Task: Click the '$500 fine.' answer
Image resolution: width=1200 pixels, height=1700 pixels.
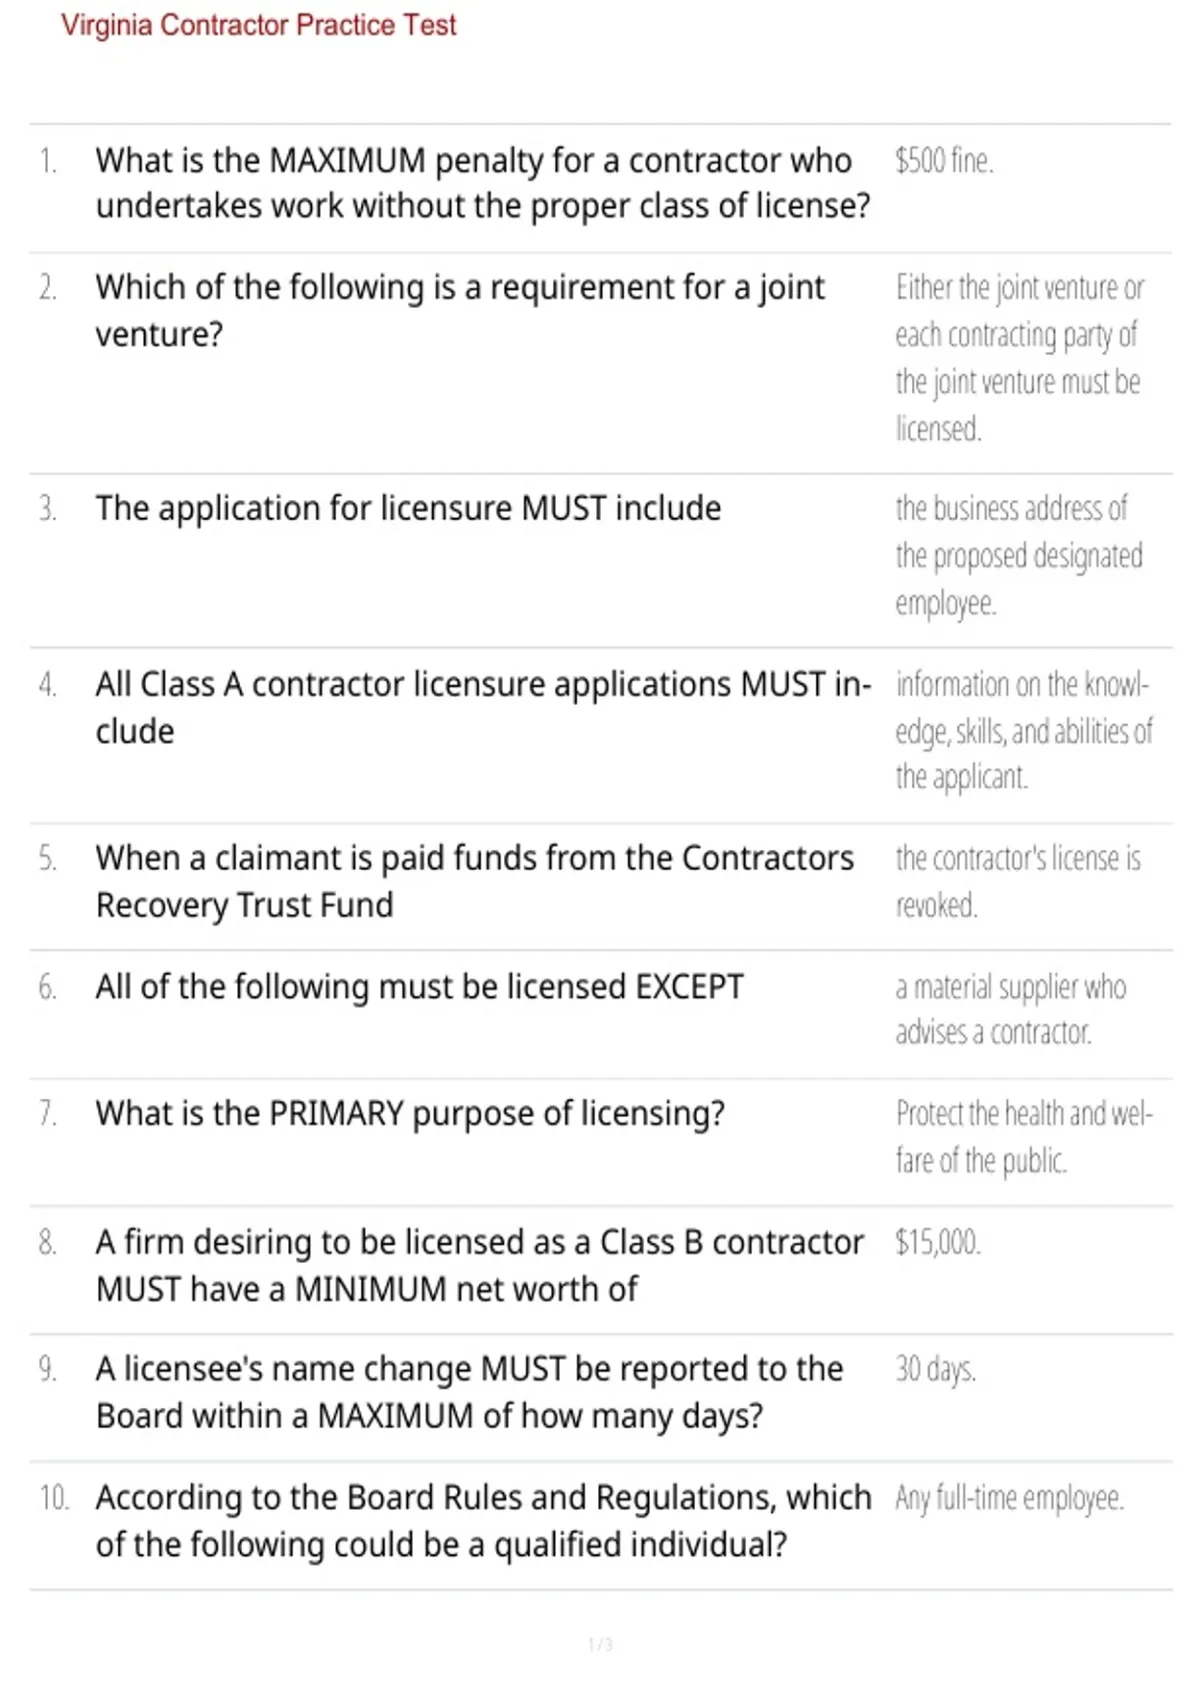Action: point(944,160)
